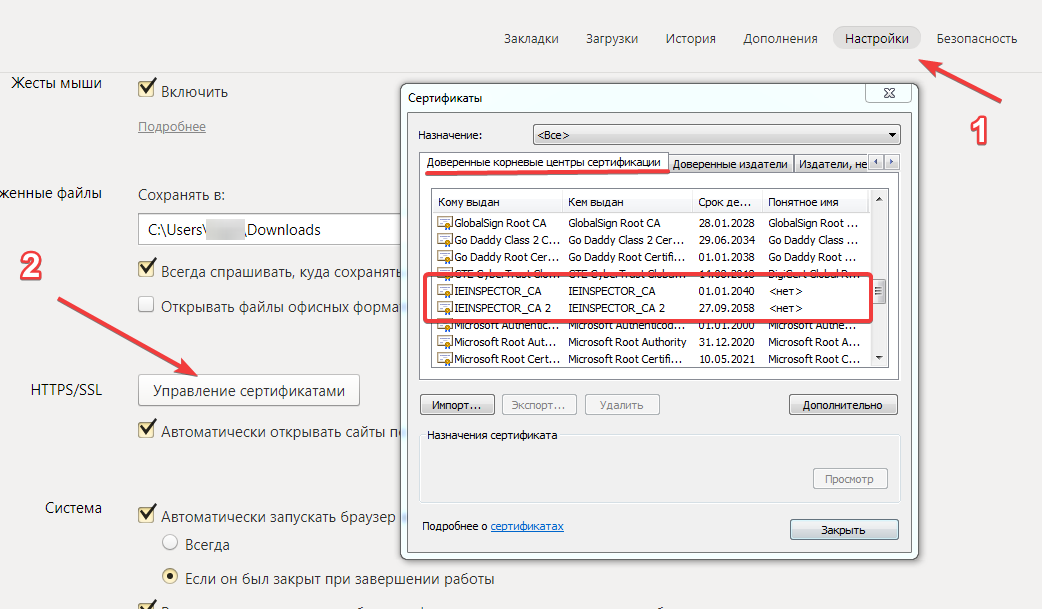Select the Всегда radio button

click(170, 543)
